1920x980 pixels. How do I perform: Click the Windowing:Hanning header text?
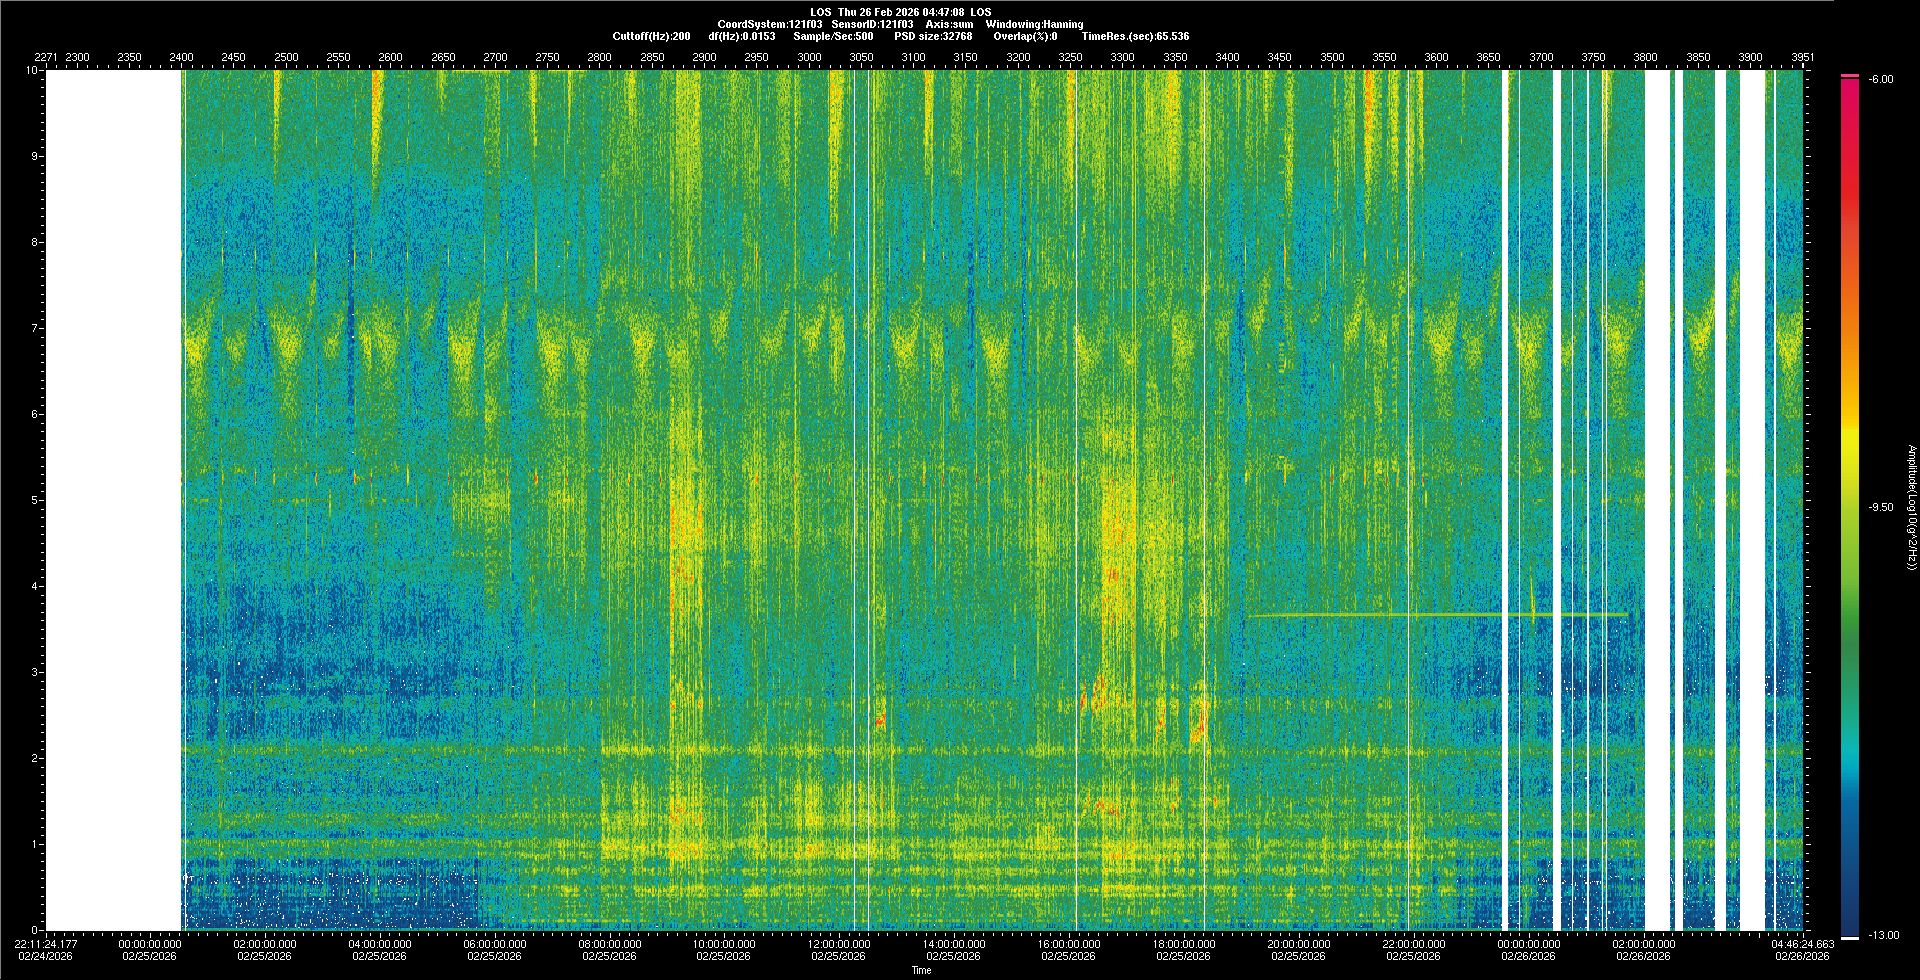click(x=1034, y=24)
